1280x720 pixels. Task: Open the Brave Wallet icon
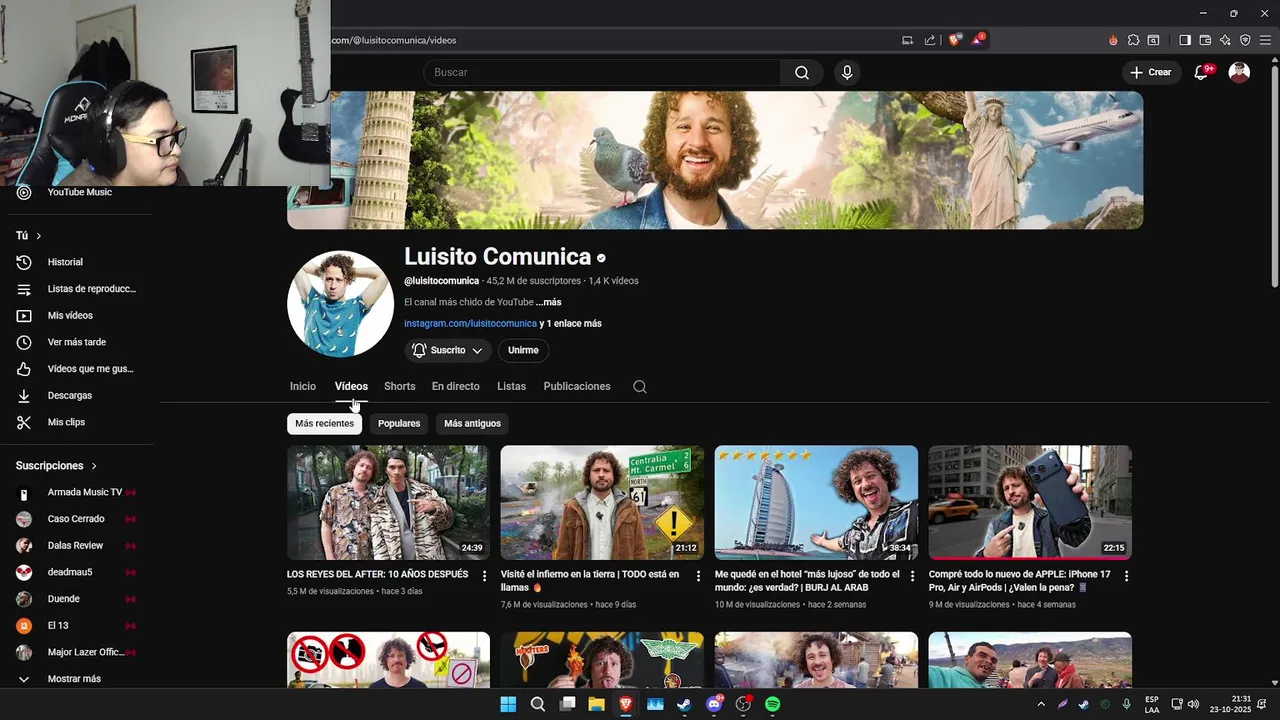click(1205, 40)
